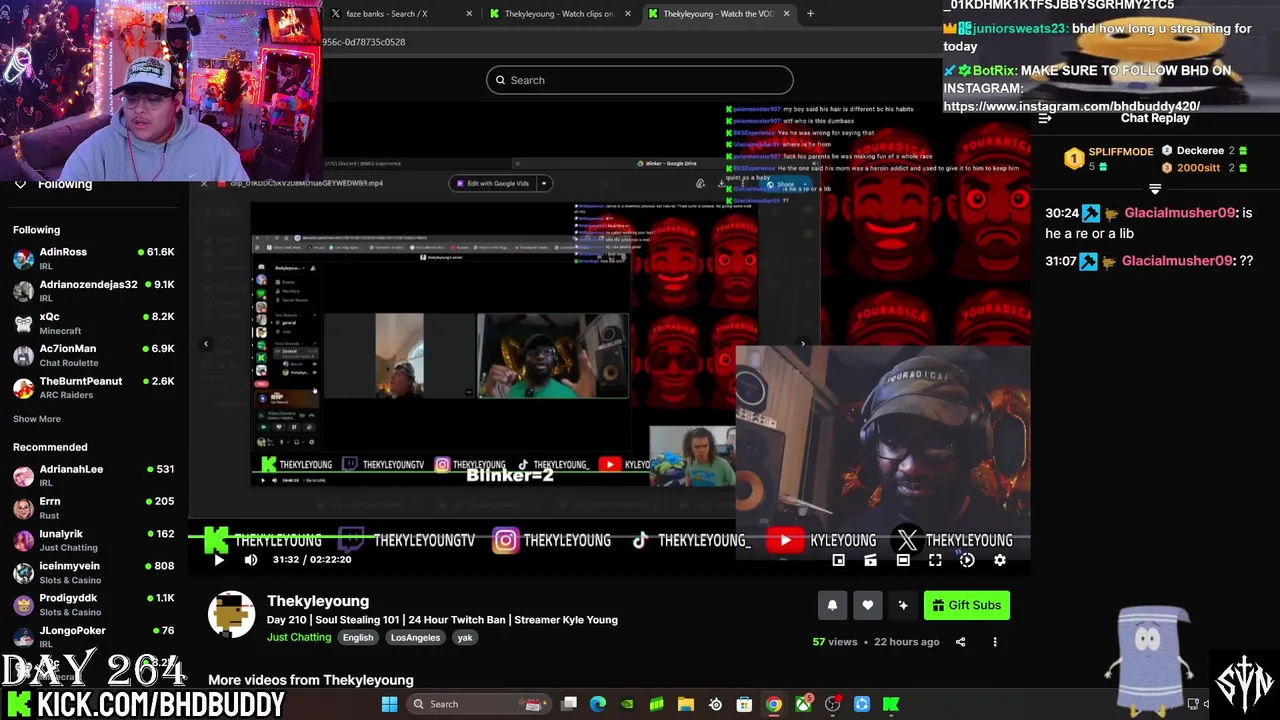Image resolution: width=1280 pixels, height=720 pixels.
Task: Play the Kick VOD video
Action: pos(219,560)
